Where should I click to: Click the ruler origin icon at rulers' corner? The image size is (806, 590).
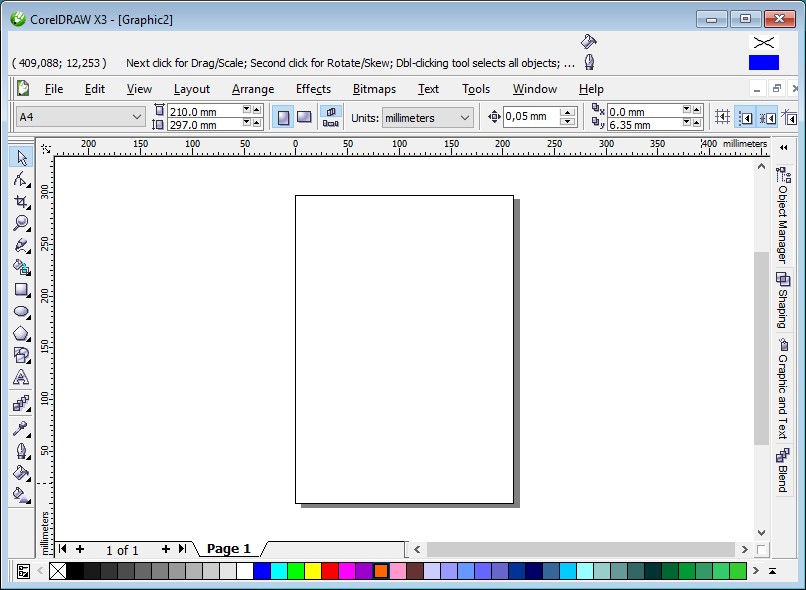46,149
